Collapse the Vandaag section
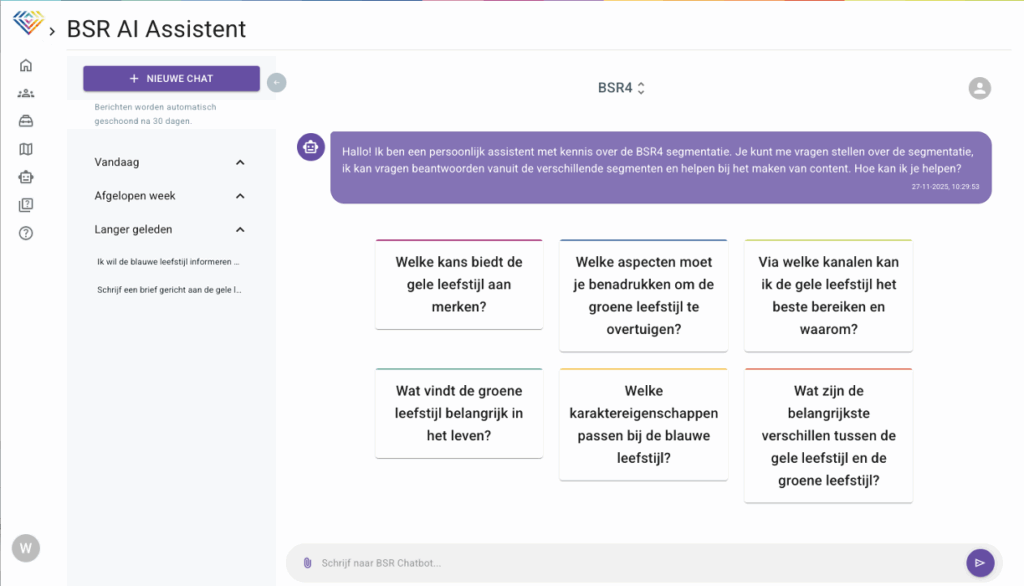 point(240,162)
